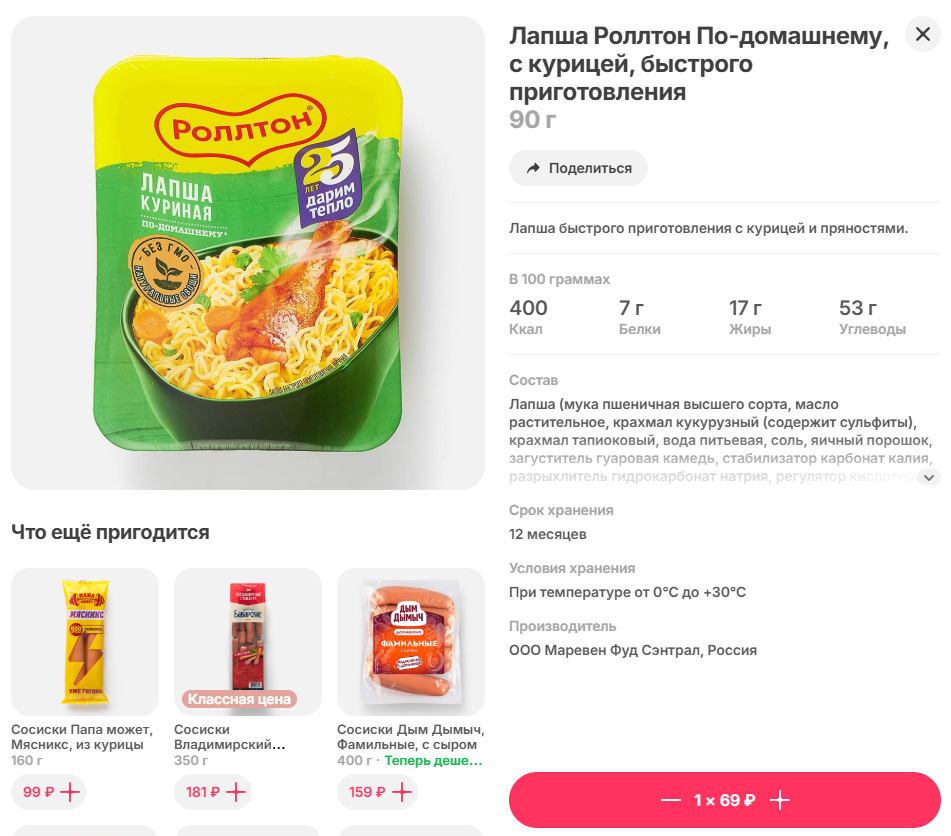Click the share arrow icon

click(x=533, y=168)
